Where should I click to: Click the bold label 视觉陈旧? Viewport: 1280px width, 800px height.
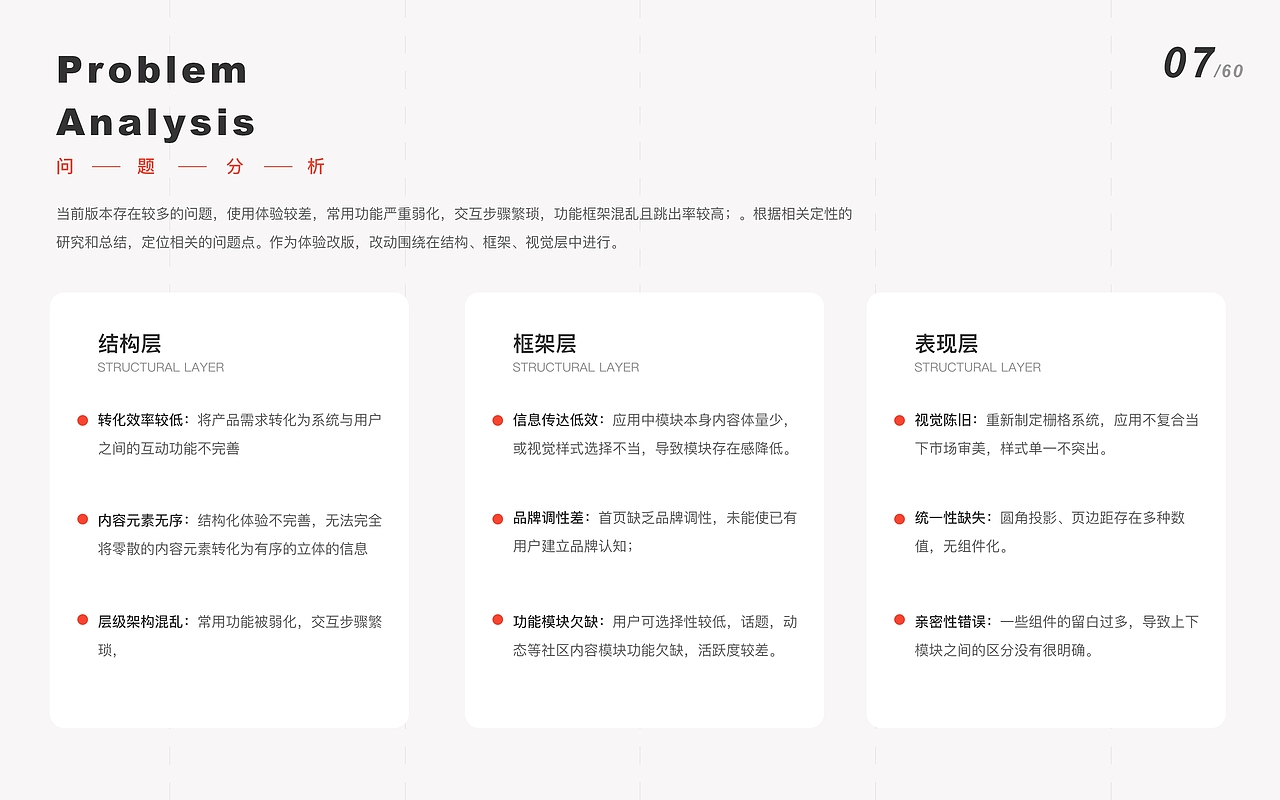click(947, 420)
